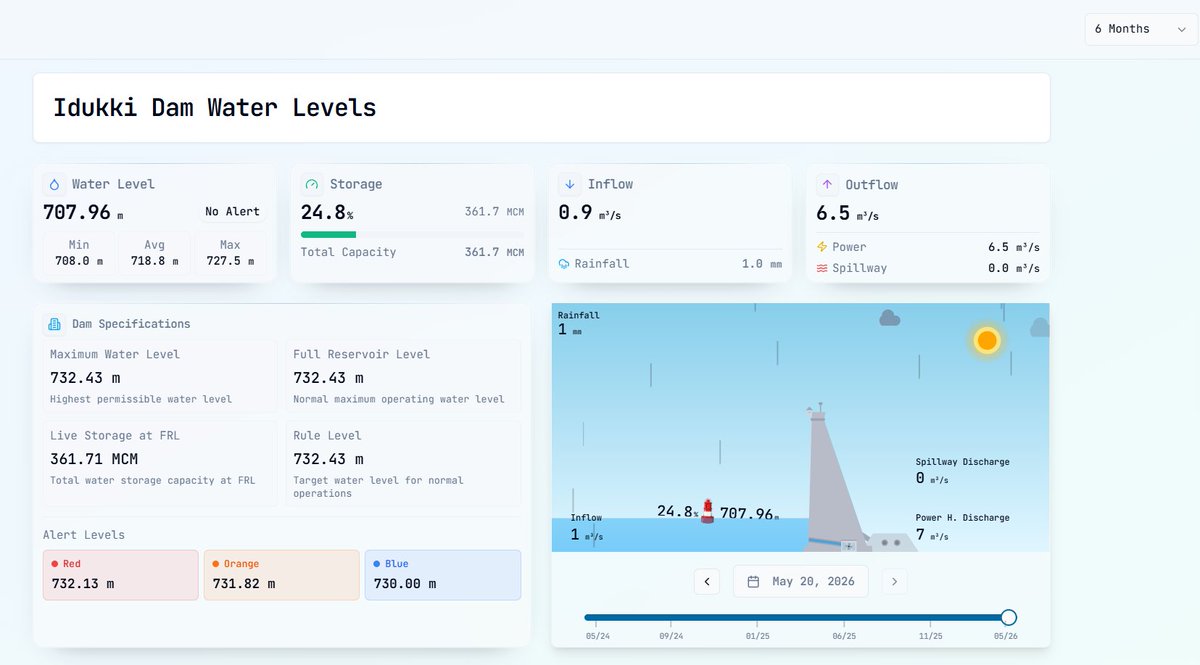Click the sun in the dam illustration

[x=987, y=340]
